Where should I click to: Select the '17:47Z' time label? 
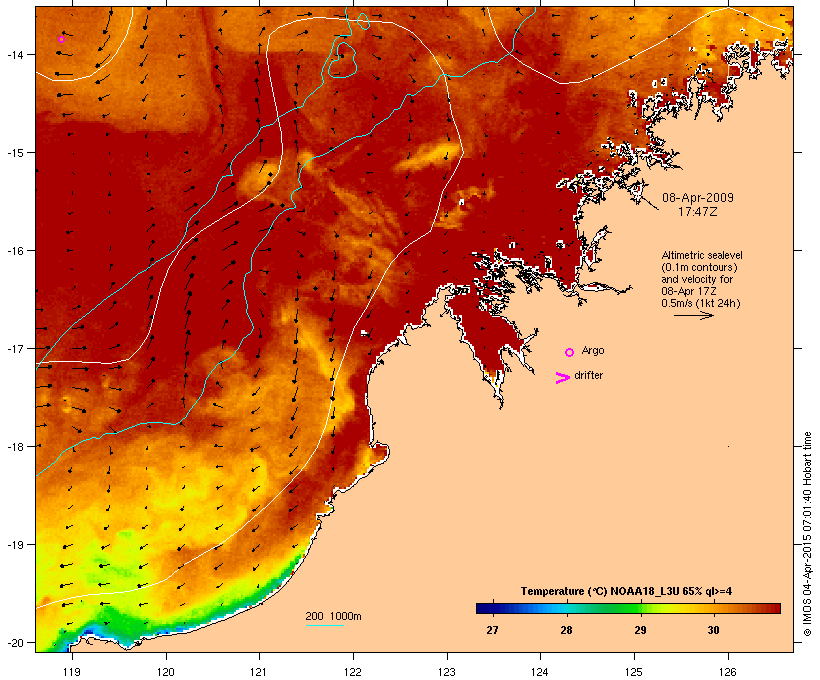(x=698, y=212)
